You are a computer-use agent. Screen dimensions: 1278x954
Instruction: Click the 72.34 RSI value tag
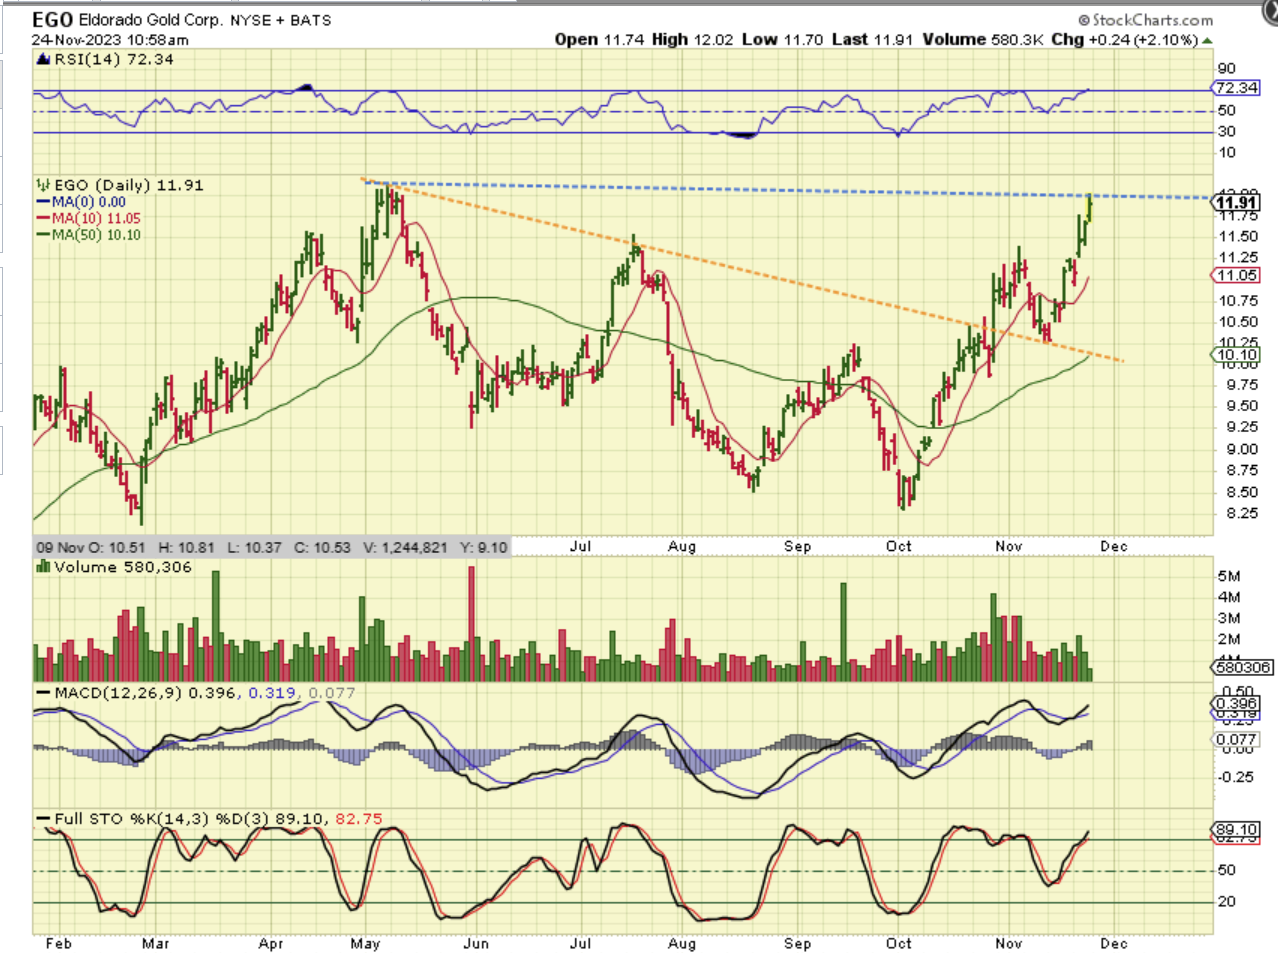(x=1236, y=88)
